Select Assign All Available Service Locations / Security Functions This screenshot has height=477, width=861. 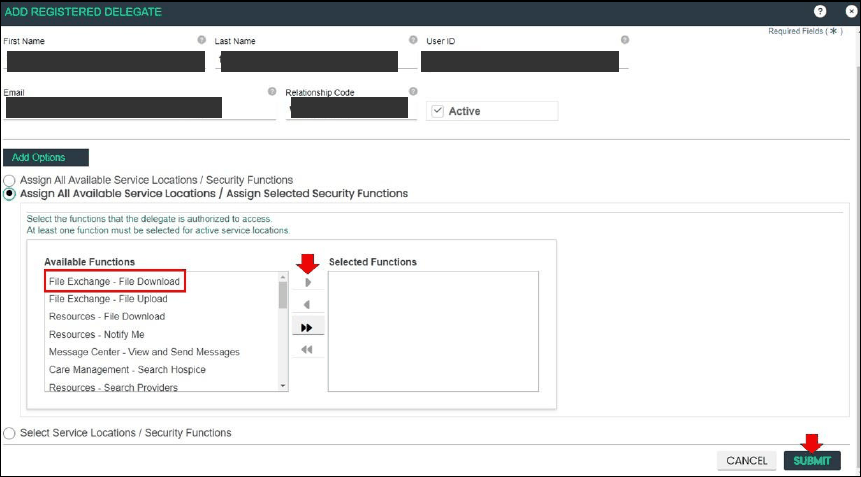[x=9, y=180]
